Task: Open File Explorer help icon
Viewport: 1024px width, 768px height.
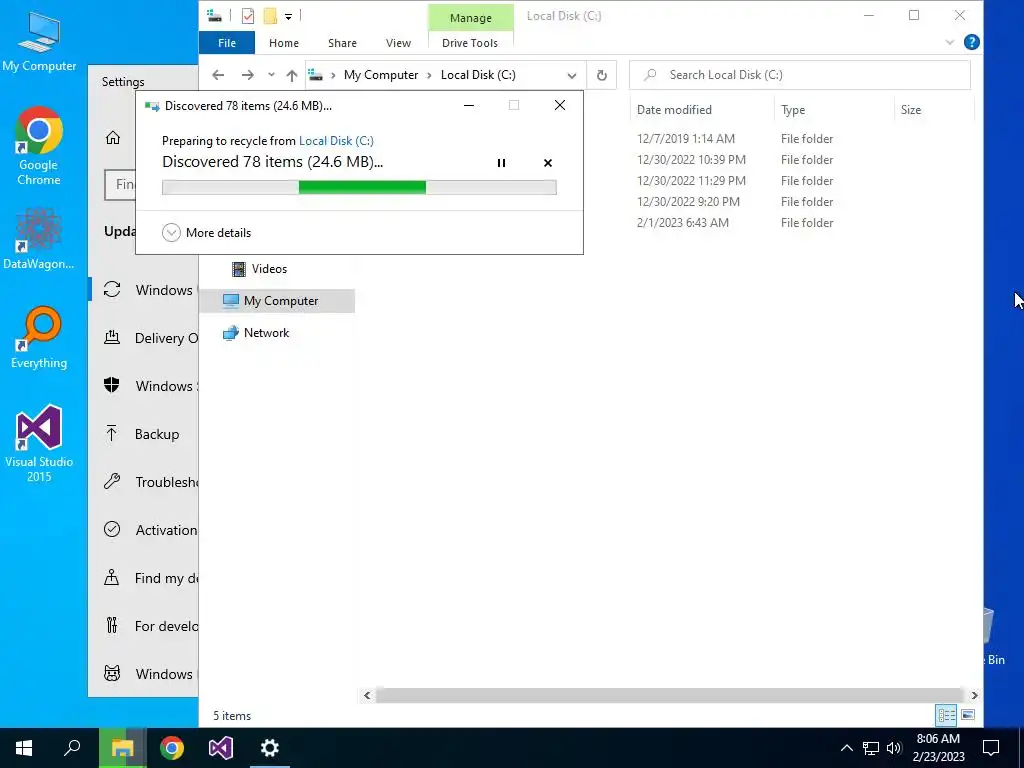Action: (x=972, y=42)
